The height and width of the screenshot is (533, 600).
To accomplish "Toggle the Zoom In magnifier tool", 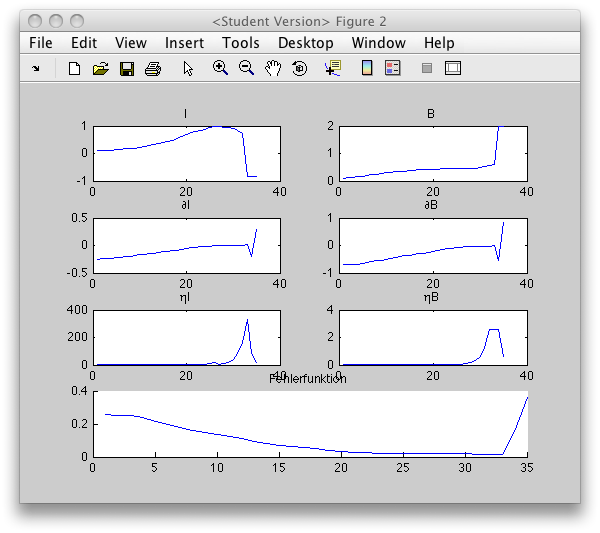I will [x=220, y=69].
